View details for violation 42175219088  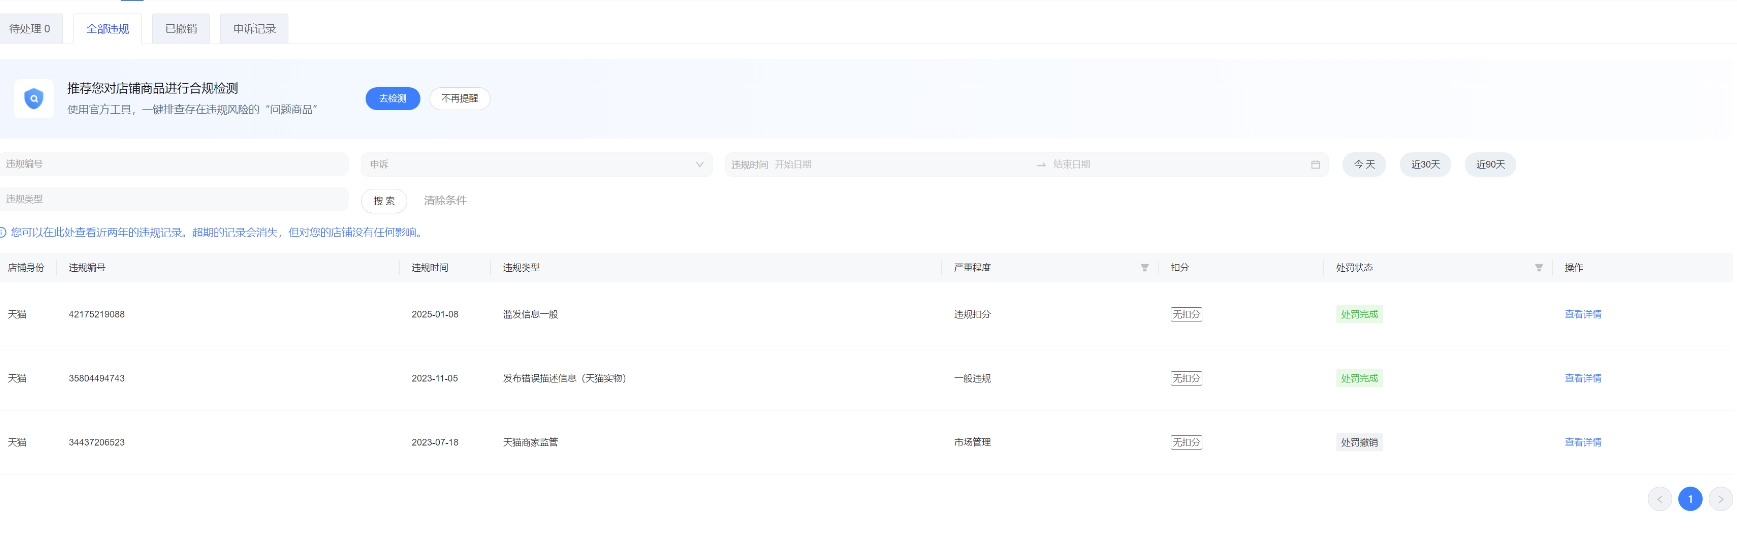[x=1582, y=315]
